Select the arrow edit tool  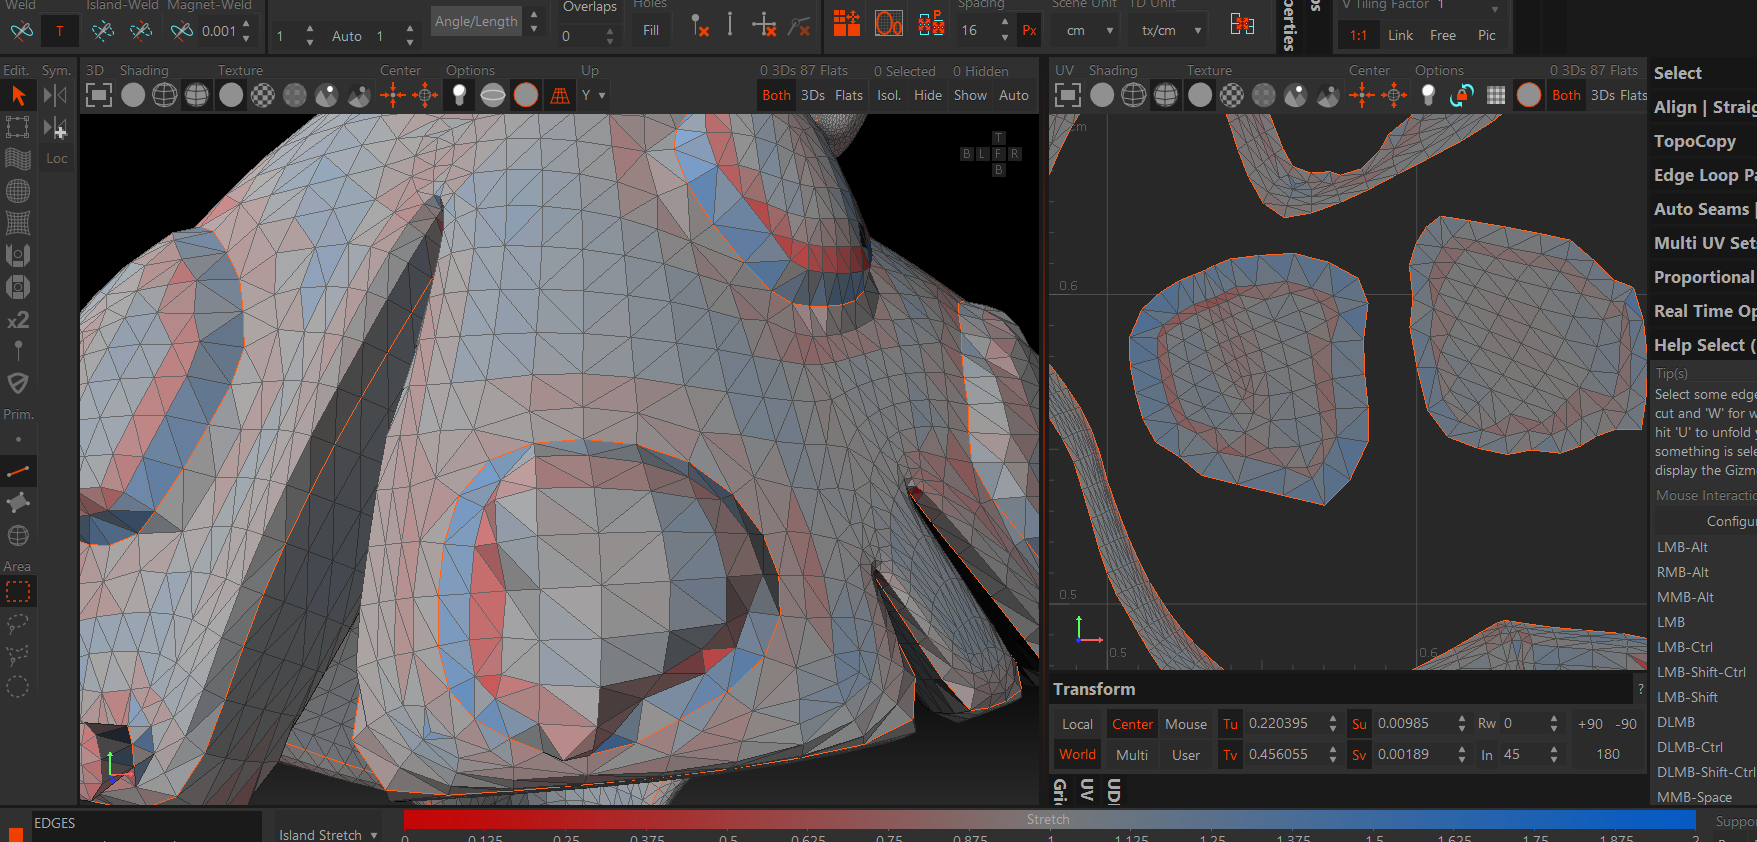coord(18,96)
